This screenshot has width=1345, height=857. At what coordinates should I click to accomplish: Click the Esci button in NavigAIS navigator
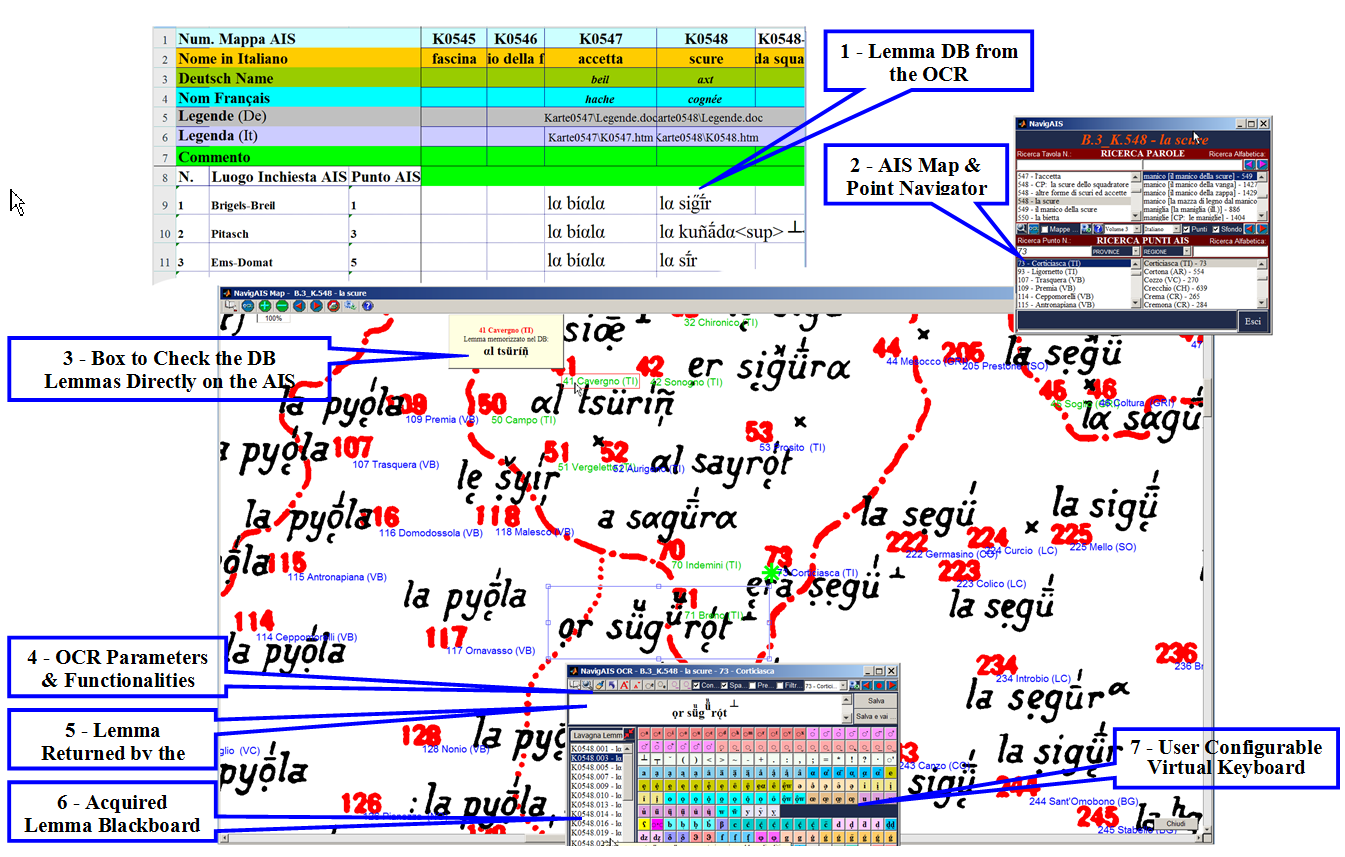point(1253,321)
